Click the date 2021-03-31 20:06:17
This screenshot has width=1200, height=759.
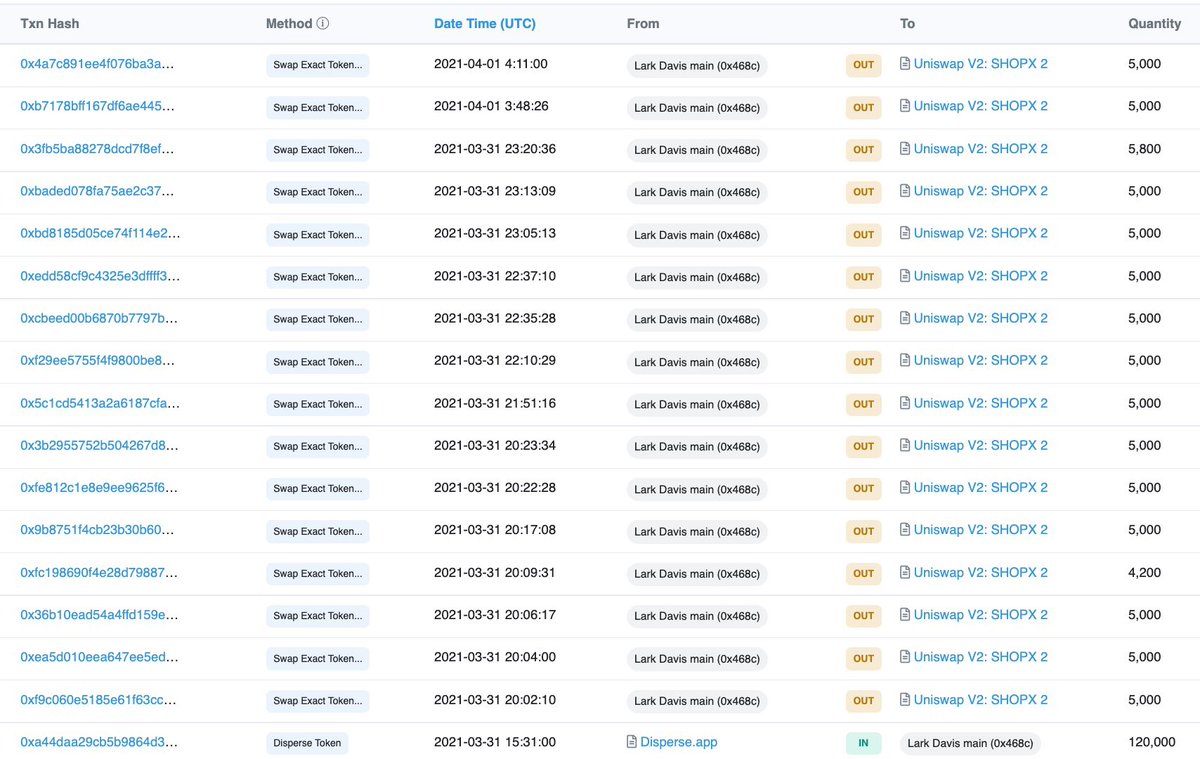495,615
